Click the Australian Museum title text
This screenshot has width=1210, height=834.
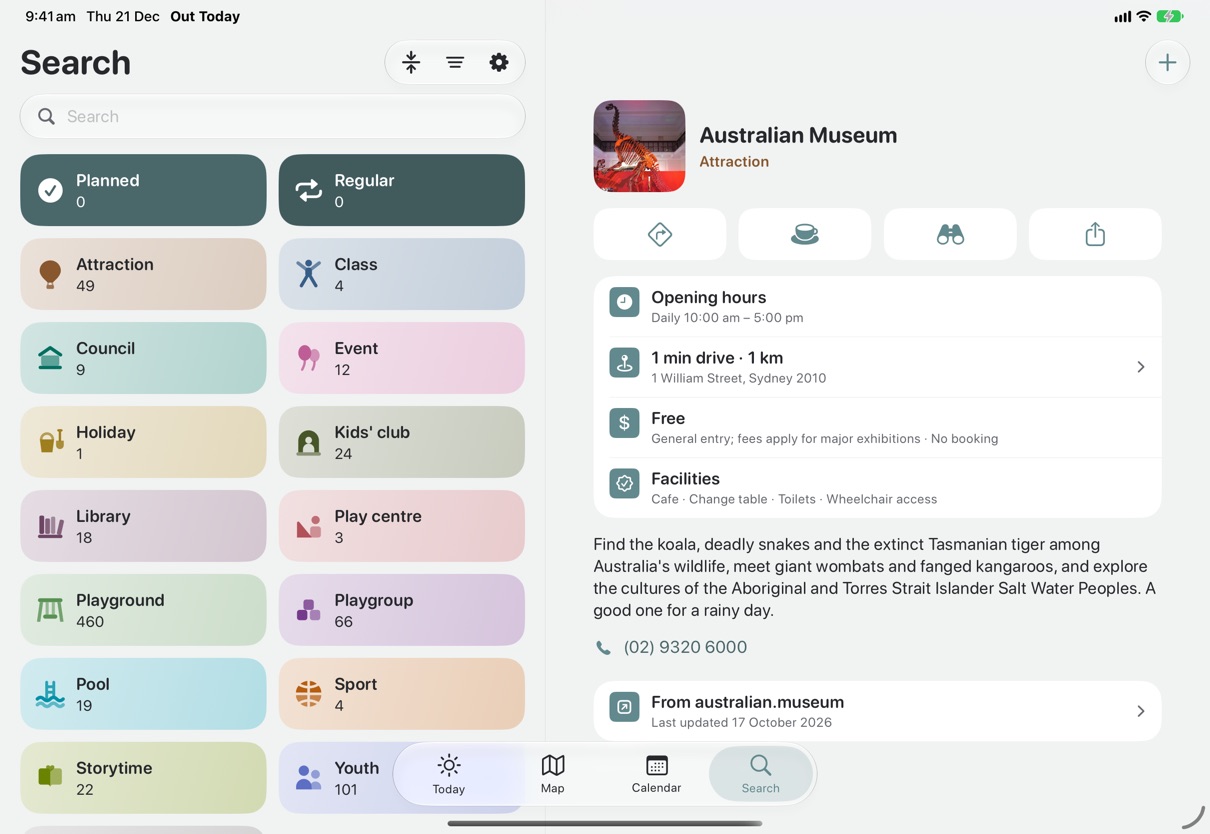798,135
